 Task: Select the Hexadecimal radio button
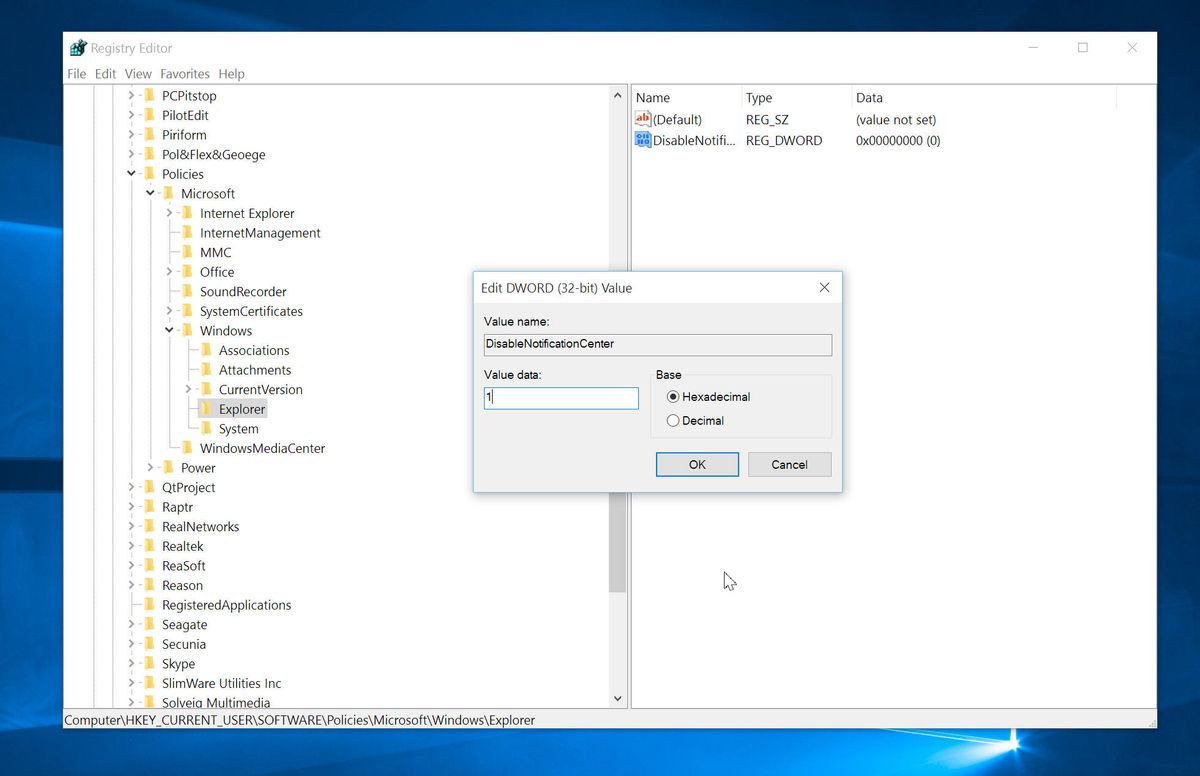point(673,396)
